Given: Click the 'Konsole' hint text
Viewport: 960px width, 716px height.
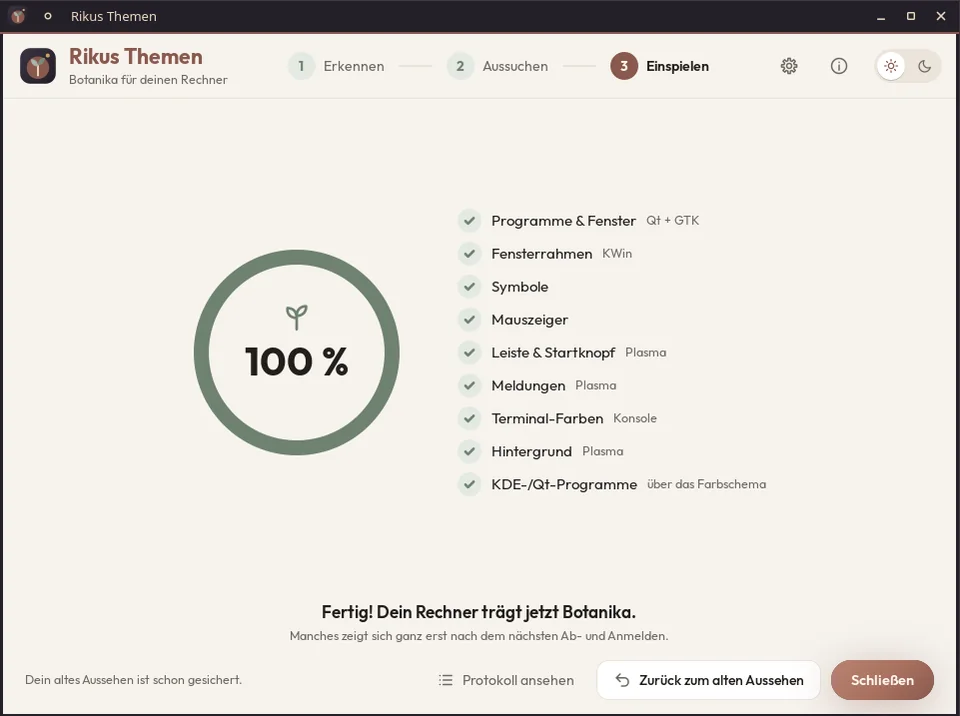Looking at the screenshot, I should [x=635, y=418].
